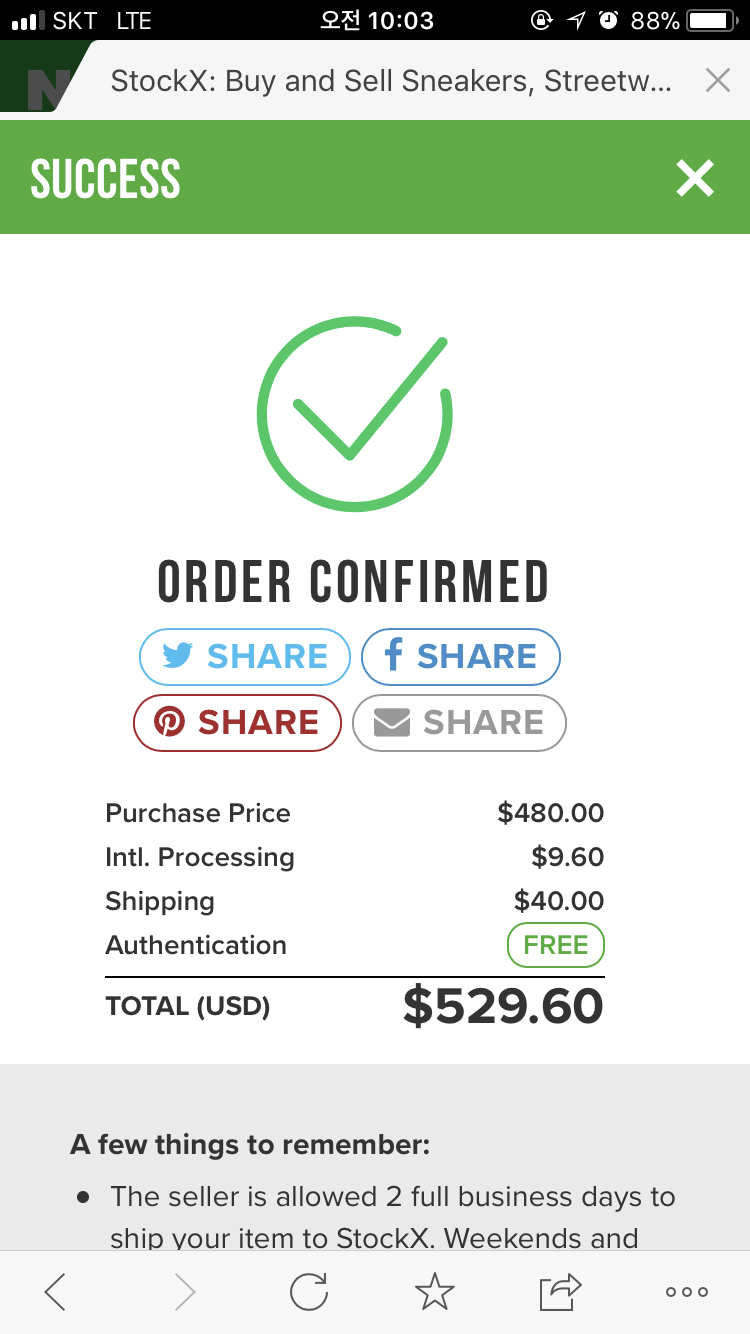
Task: Tap the Purchase Price row
Action: pyautogui.click(x=354, y=813)
